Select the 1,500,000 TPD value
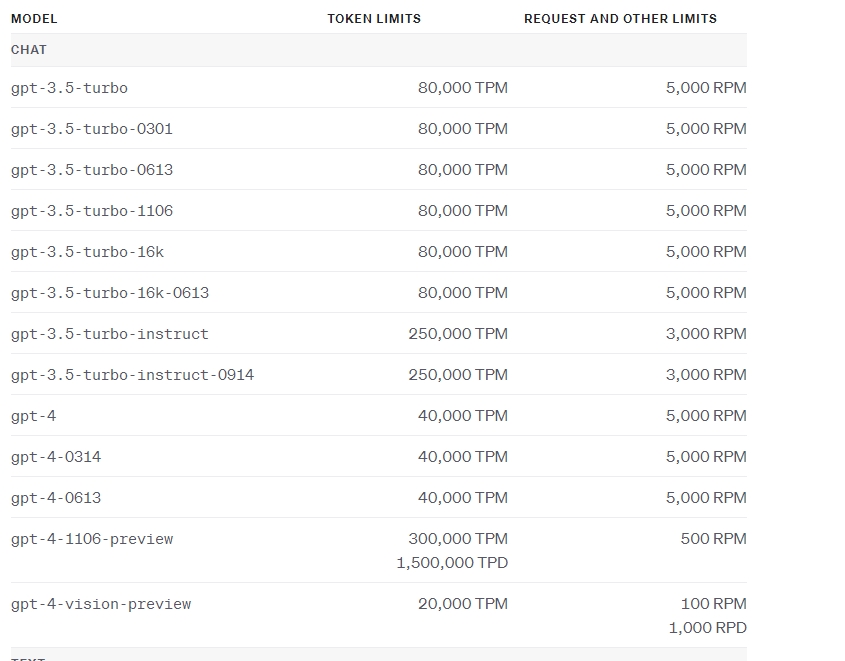The width and height of the screenshot is (845, 661). (452, 563)
